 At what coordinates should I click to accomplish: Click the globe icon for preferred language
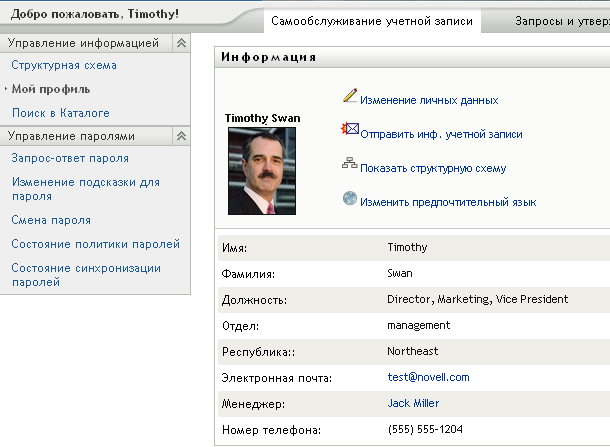[x=349, y=199]
